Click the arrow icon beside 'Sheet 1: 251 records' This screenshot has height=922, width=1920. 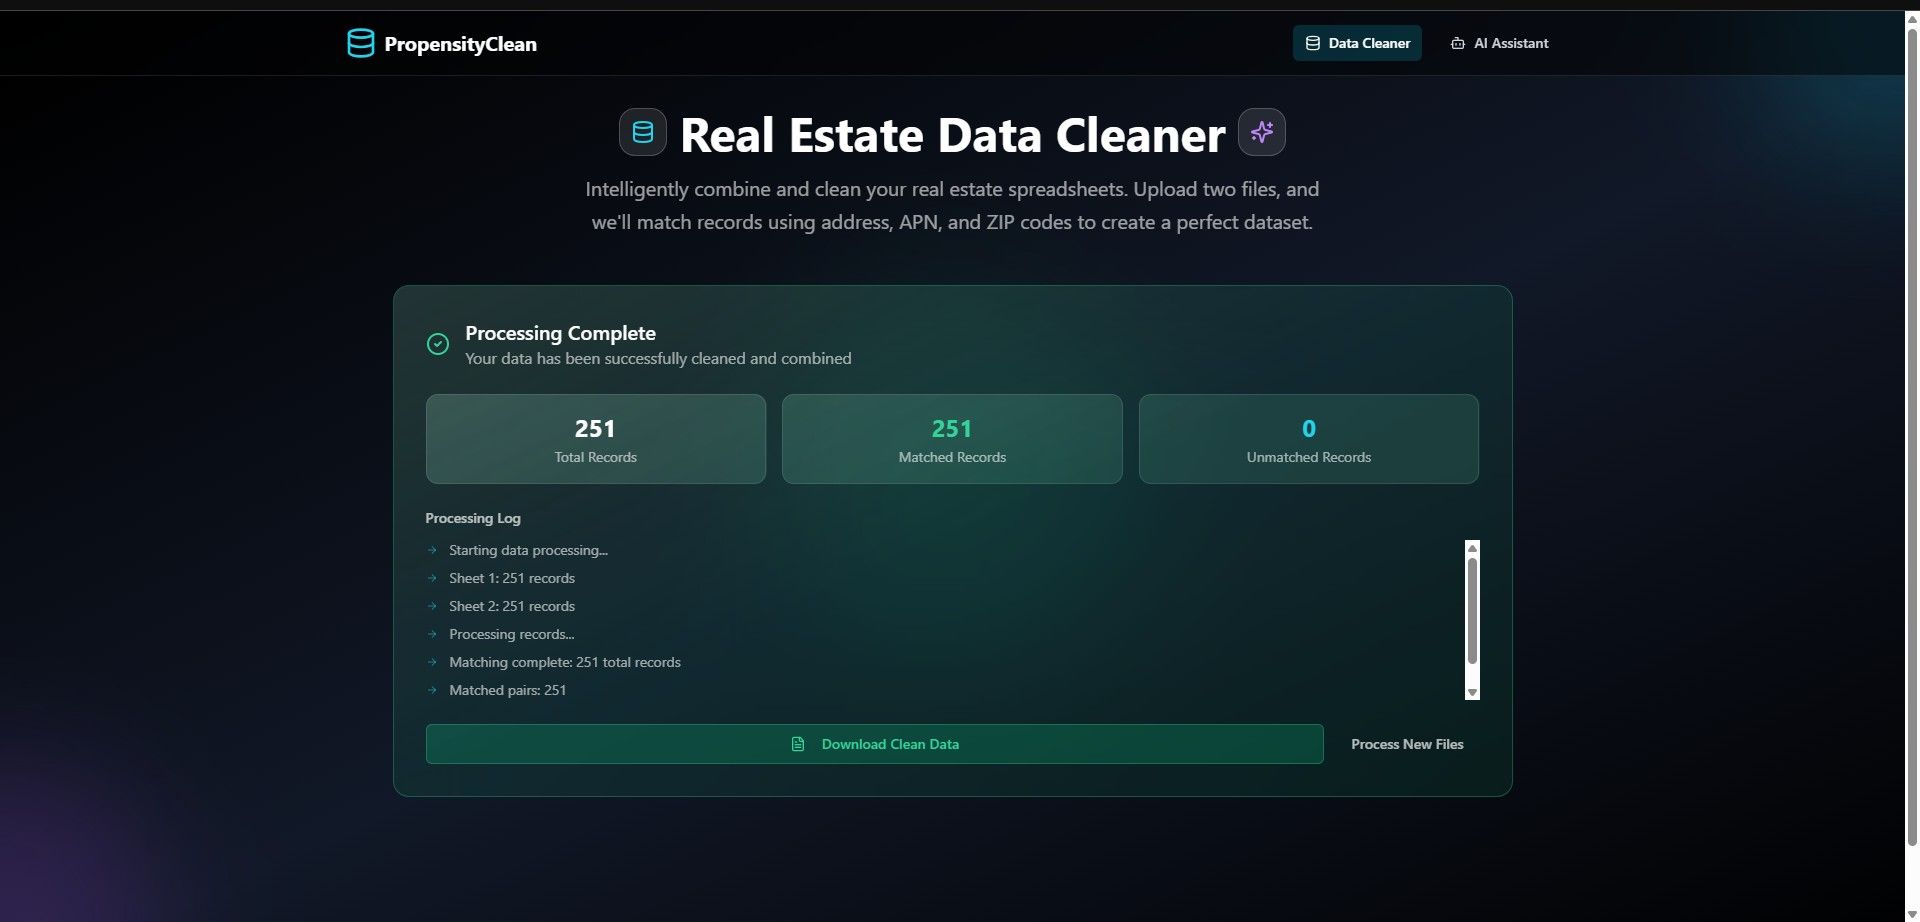coord(432,578)
